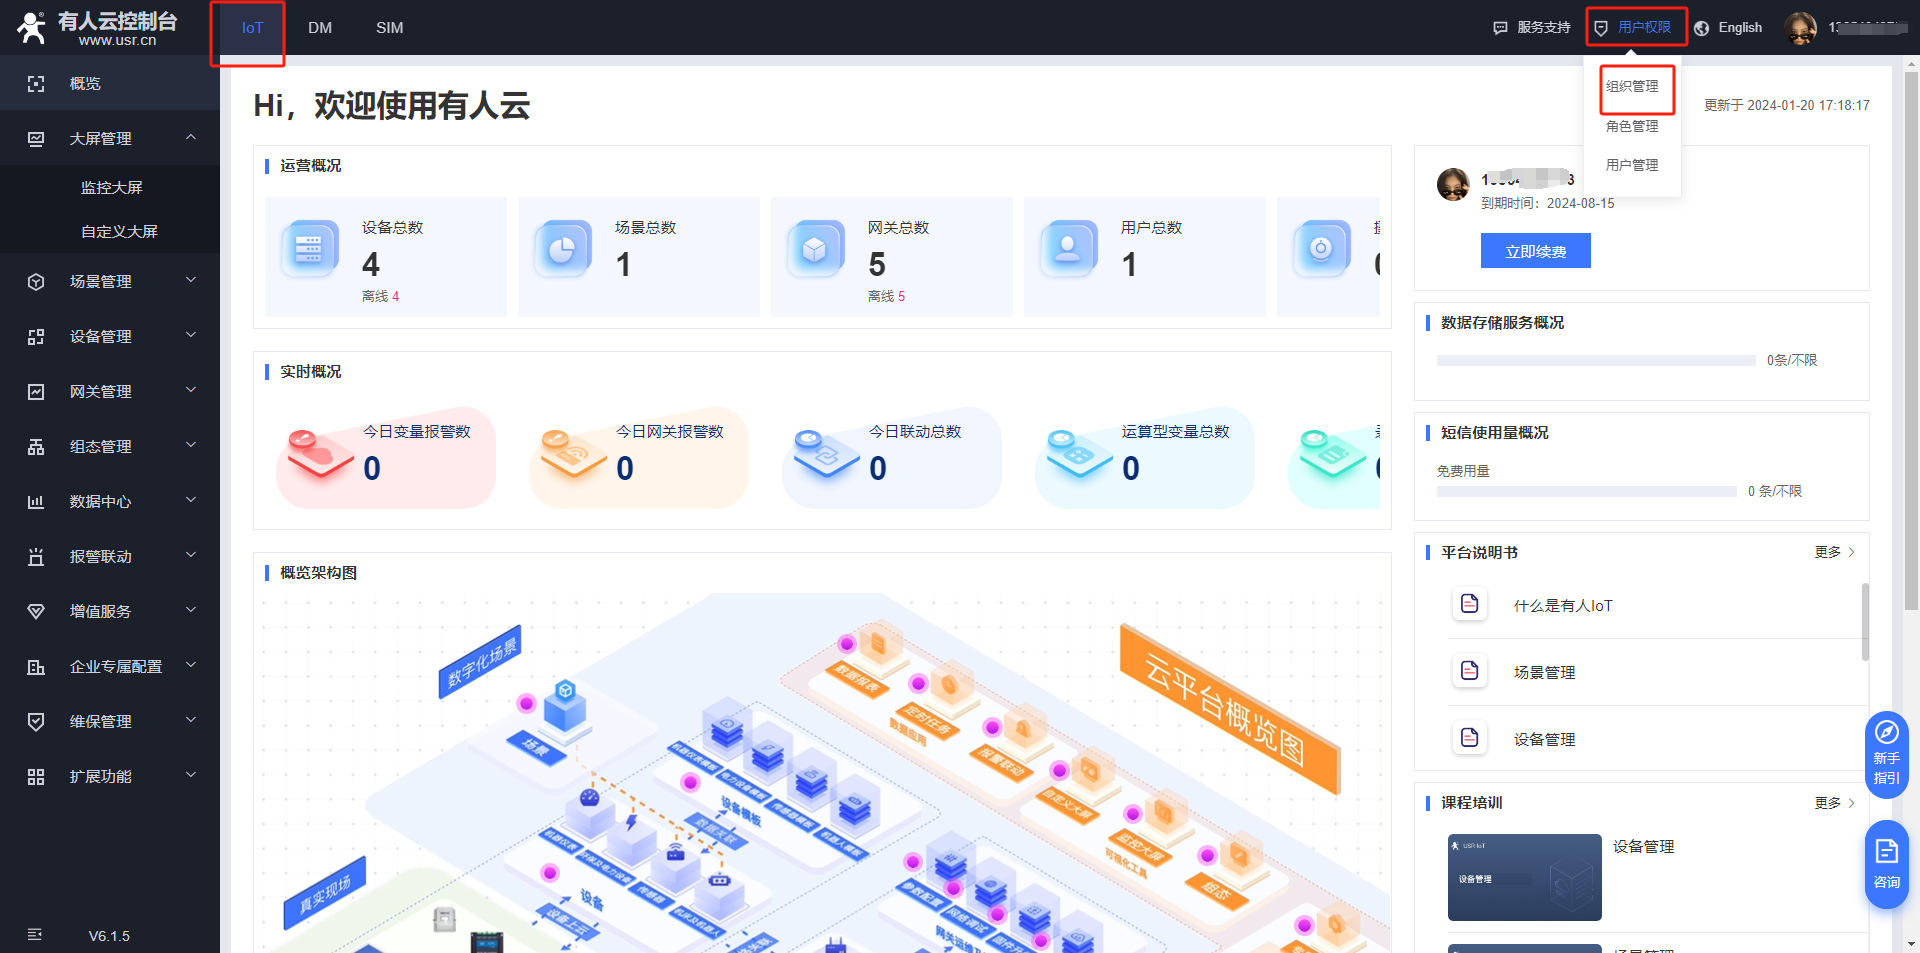Click the user avatar in top bar
The width and height of the screenshot is (1920, 953).
(1800, 28)
